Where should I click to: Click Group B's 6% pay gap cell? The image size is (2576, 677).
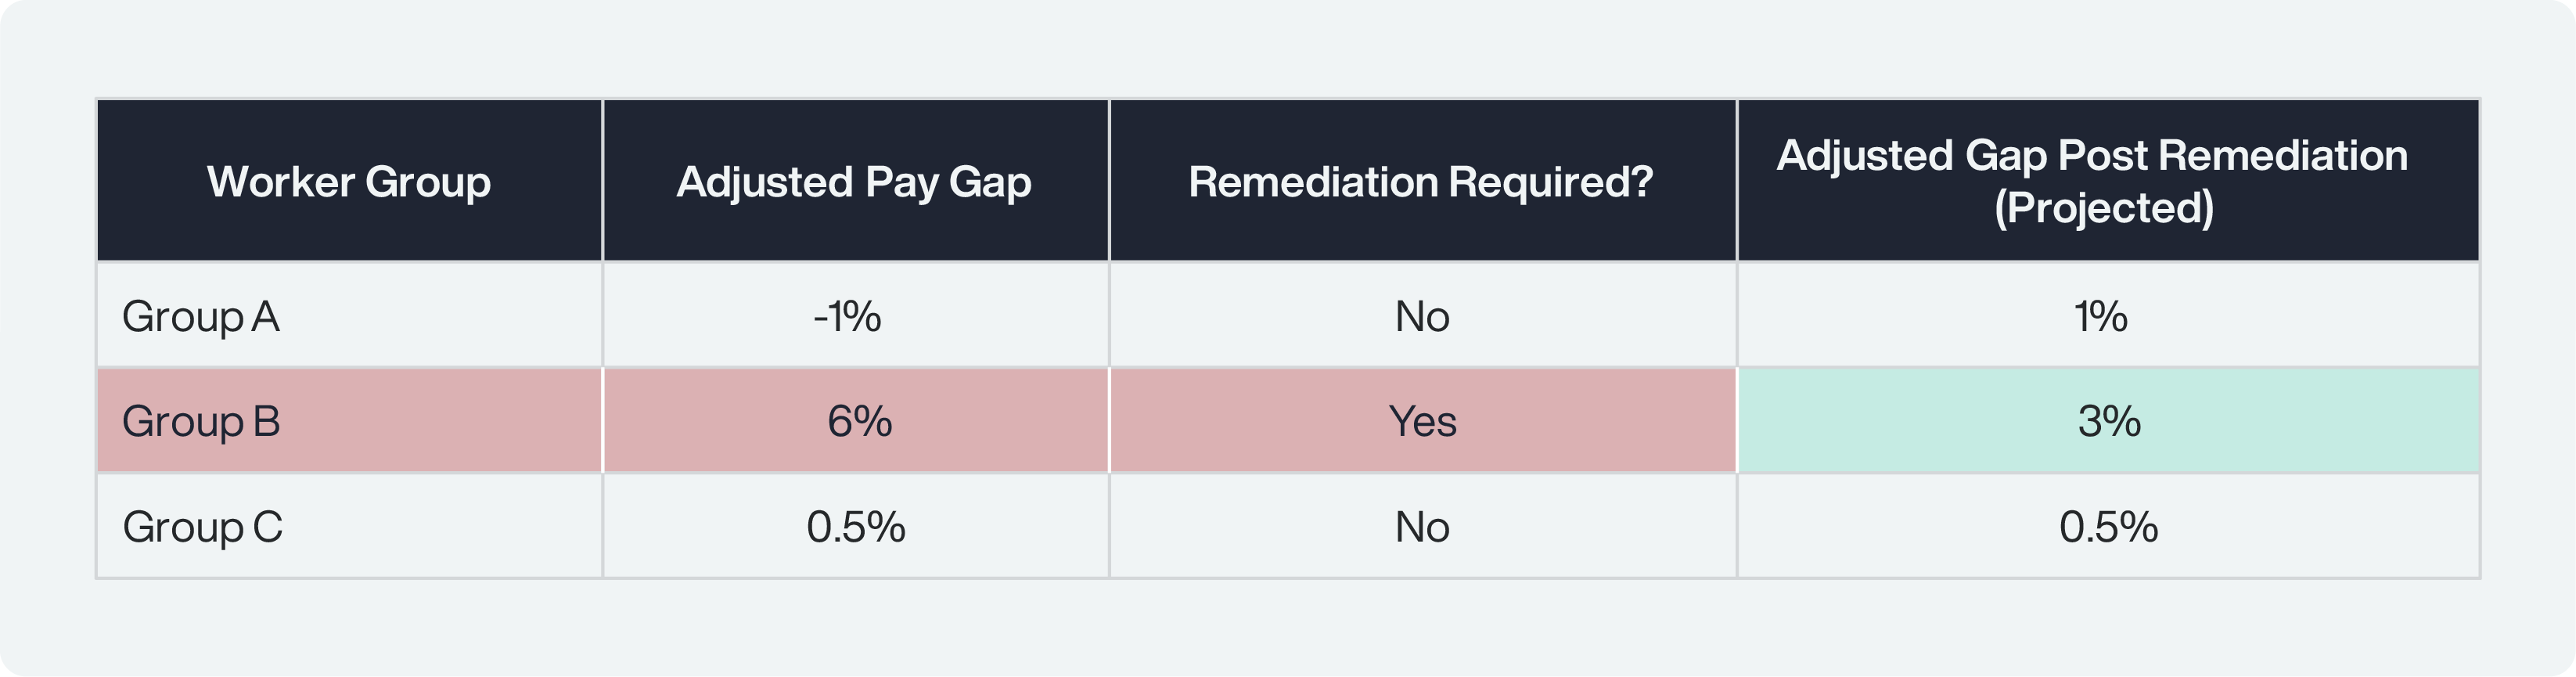tap(855, 421)
